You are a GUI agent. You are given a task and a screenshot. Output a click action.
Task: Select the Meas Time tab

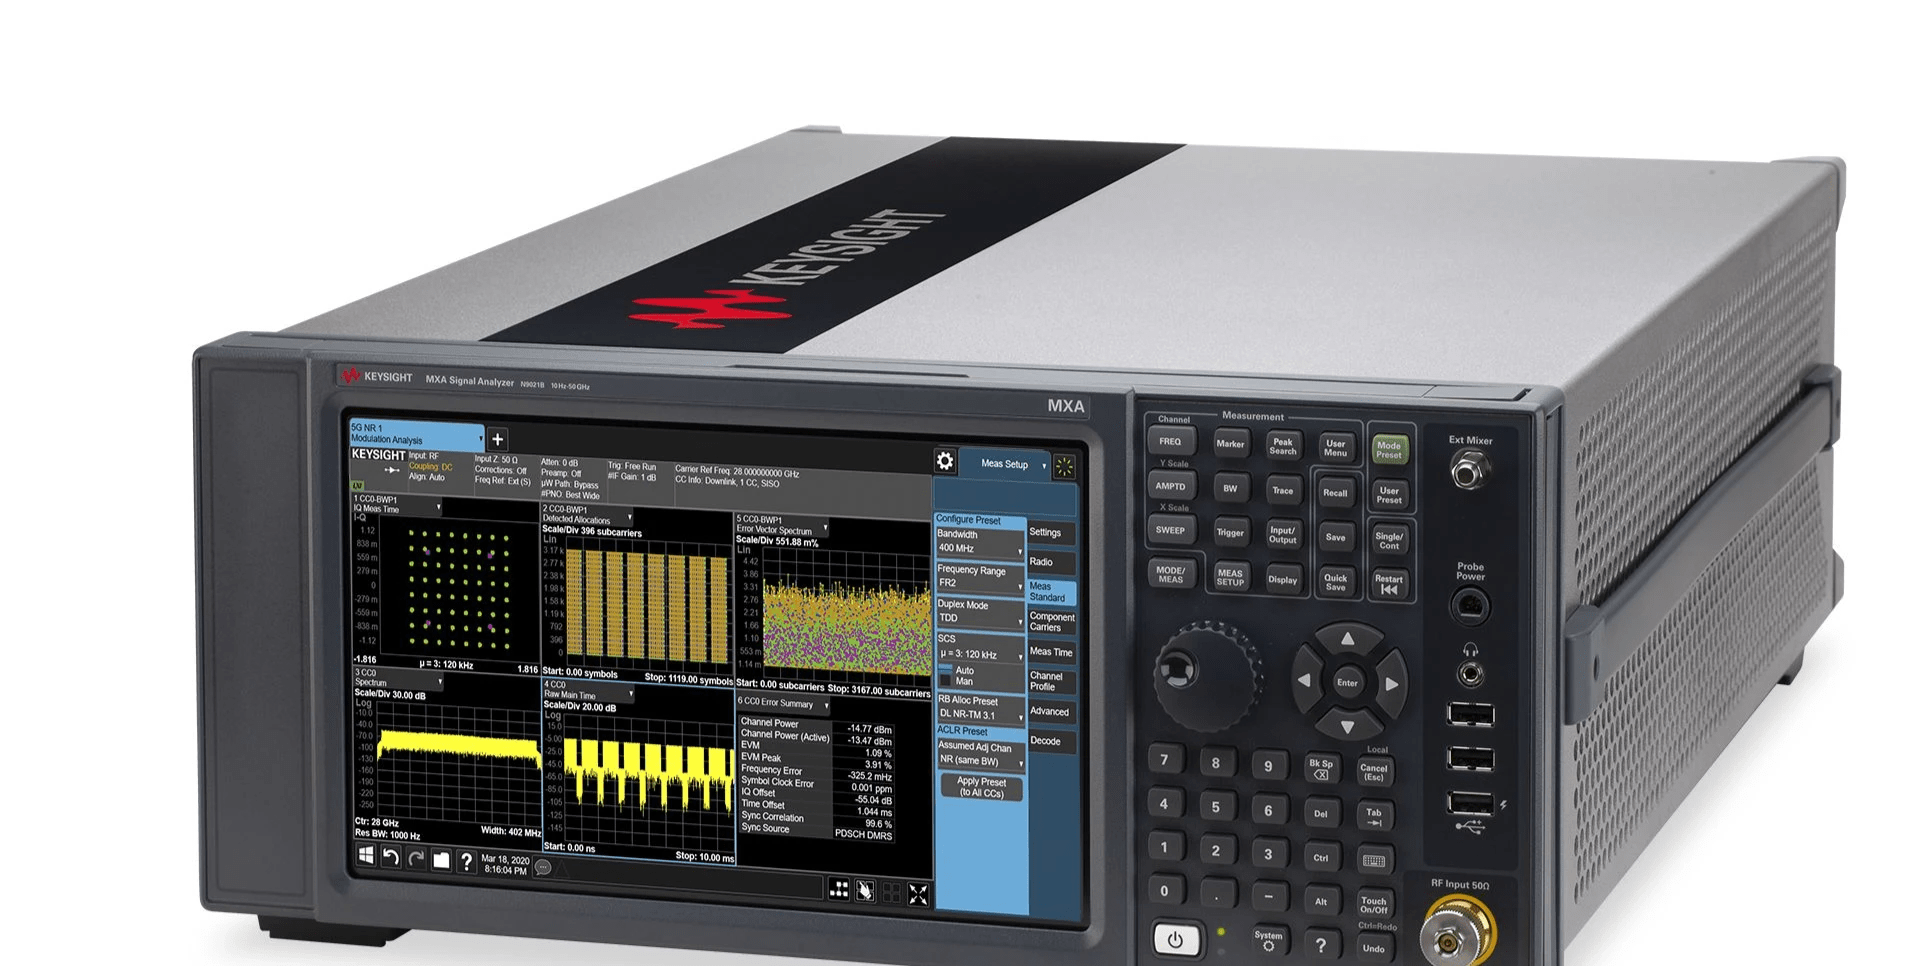click(1051, 652)
